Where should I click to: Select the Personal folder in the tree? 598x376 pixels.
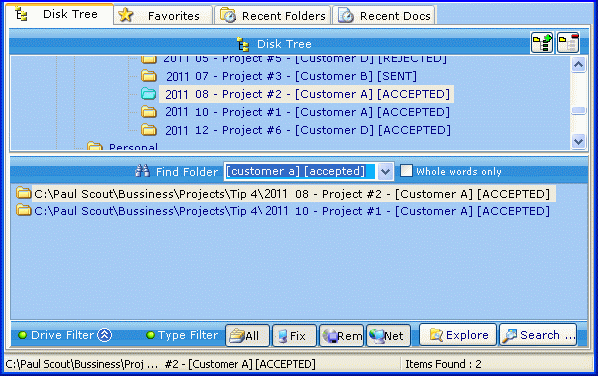coord(133,146)
